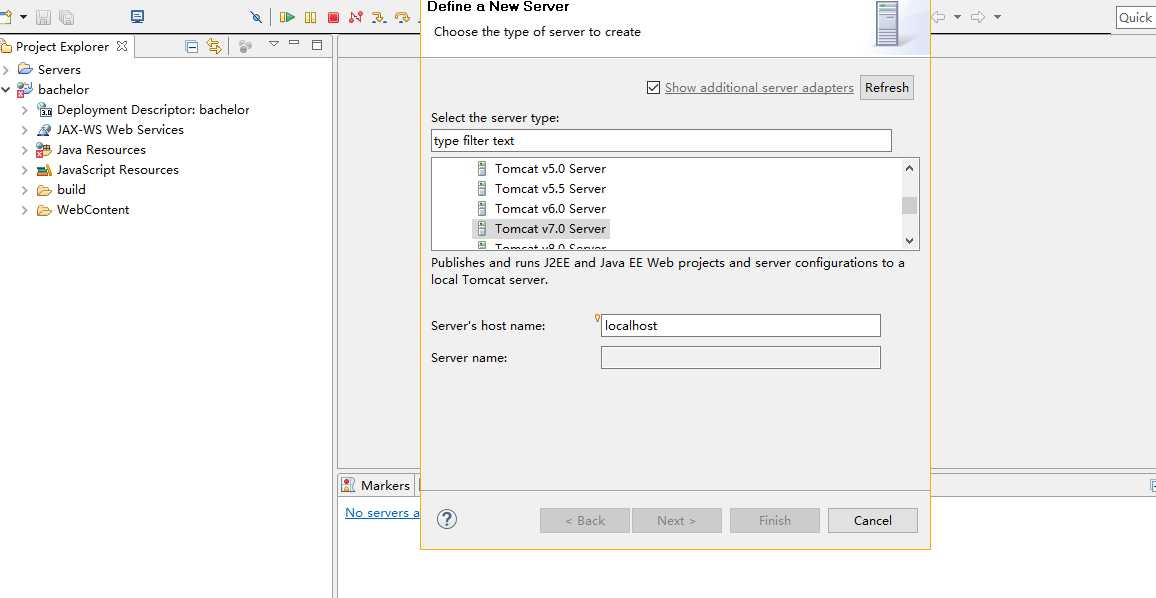
Task: Click the Back navigation arrow in toolbar
Action: 939,16
